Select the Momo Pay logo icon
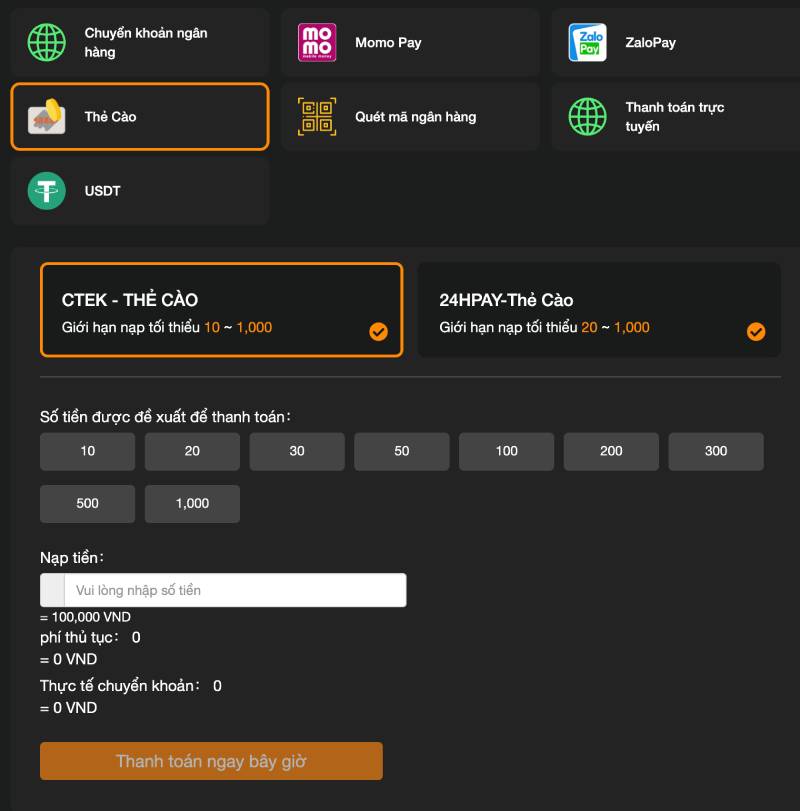This screenshot has width=800, height=811. tap(317, 43)
